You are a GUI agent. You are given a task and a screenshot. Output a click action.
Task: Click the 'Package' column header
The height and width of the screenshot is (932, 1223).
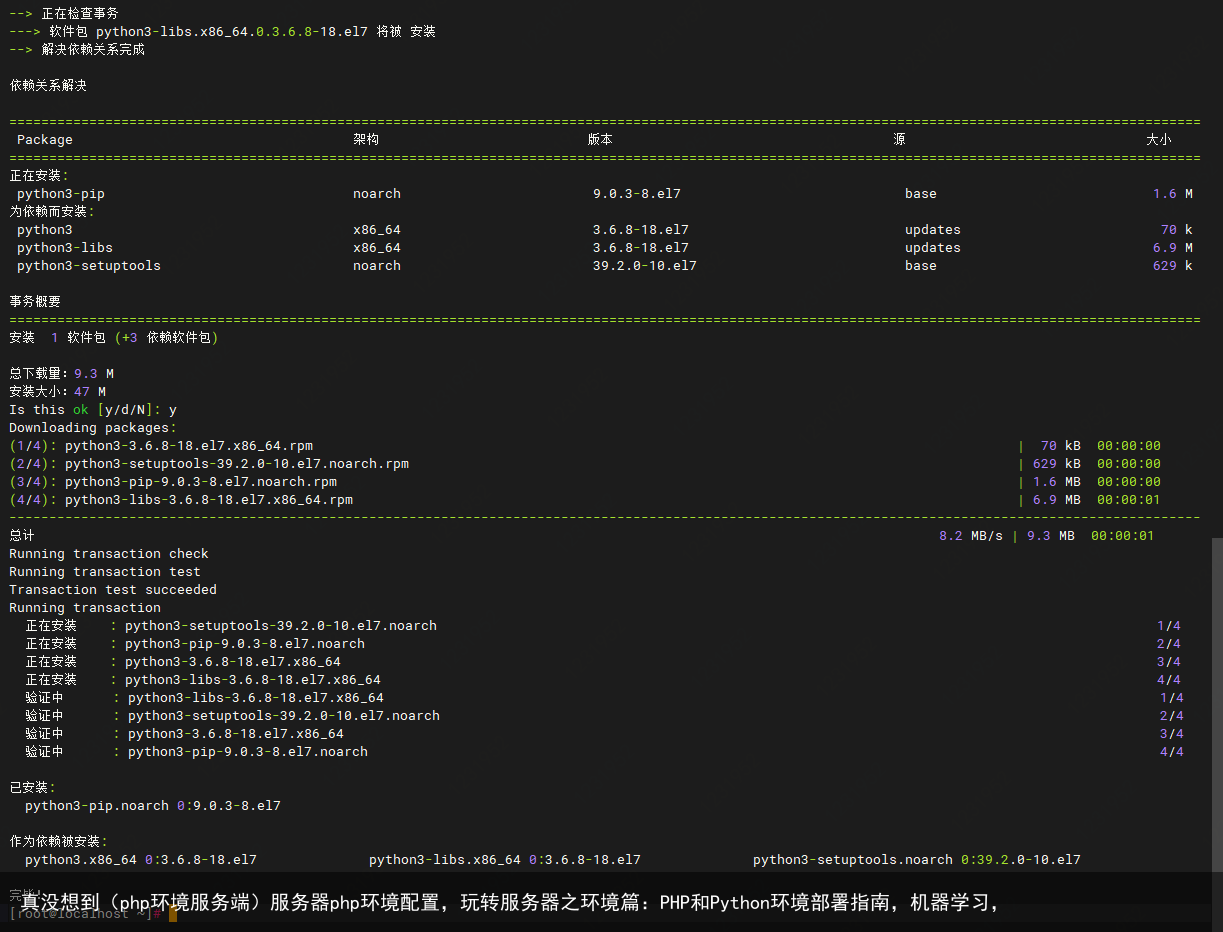pos(45,140)
